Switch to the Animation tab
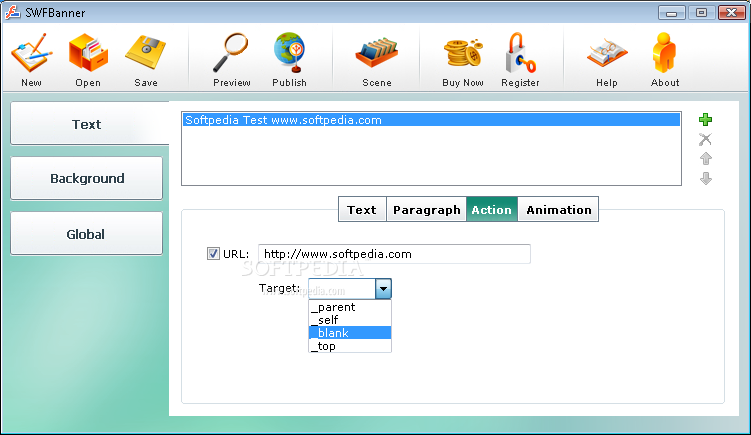The height and width of the screenshot is (435, 751). pyautogui.click(x=558, y=209)
